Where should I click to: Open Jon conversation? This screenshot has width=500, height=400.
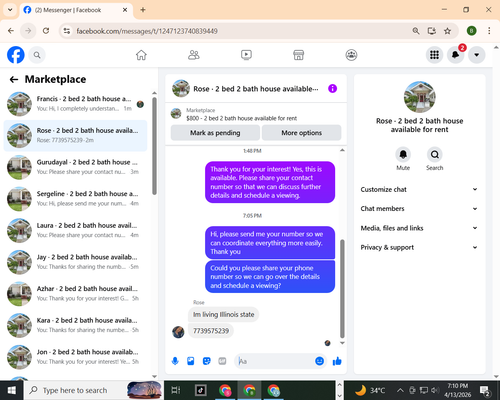click(x=75, y=357)
